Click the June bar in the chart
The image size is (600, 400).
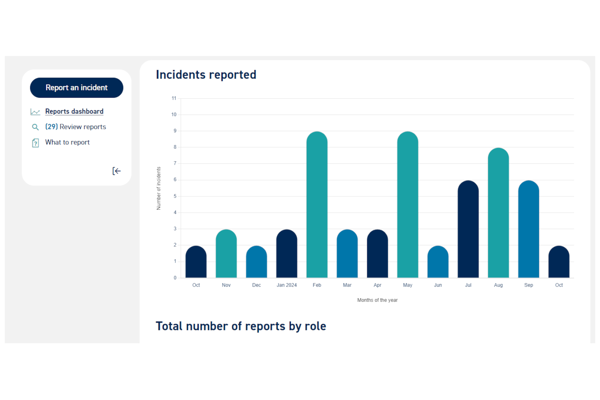tap(438, 262)
